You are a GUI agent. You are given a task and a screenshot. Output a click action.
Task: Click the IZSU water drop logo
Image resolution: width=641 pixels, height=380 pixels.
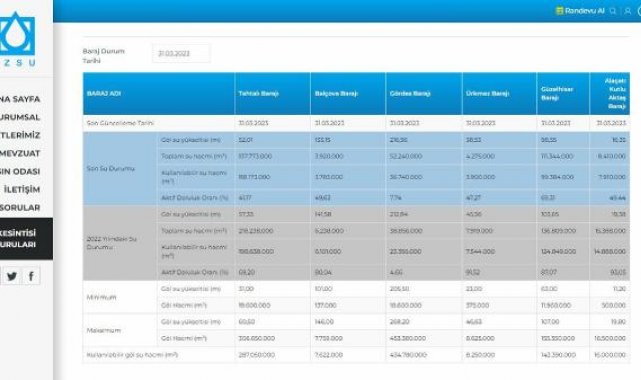(17, 34)
